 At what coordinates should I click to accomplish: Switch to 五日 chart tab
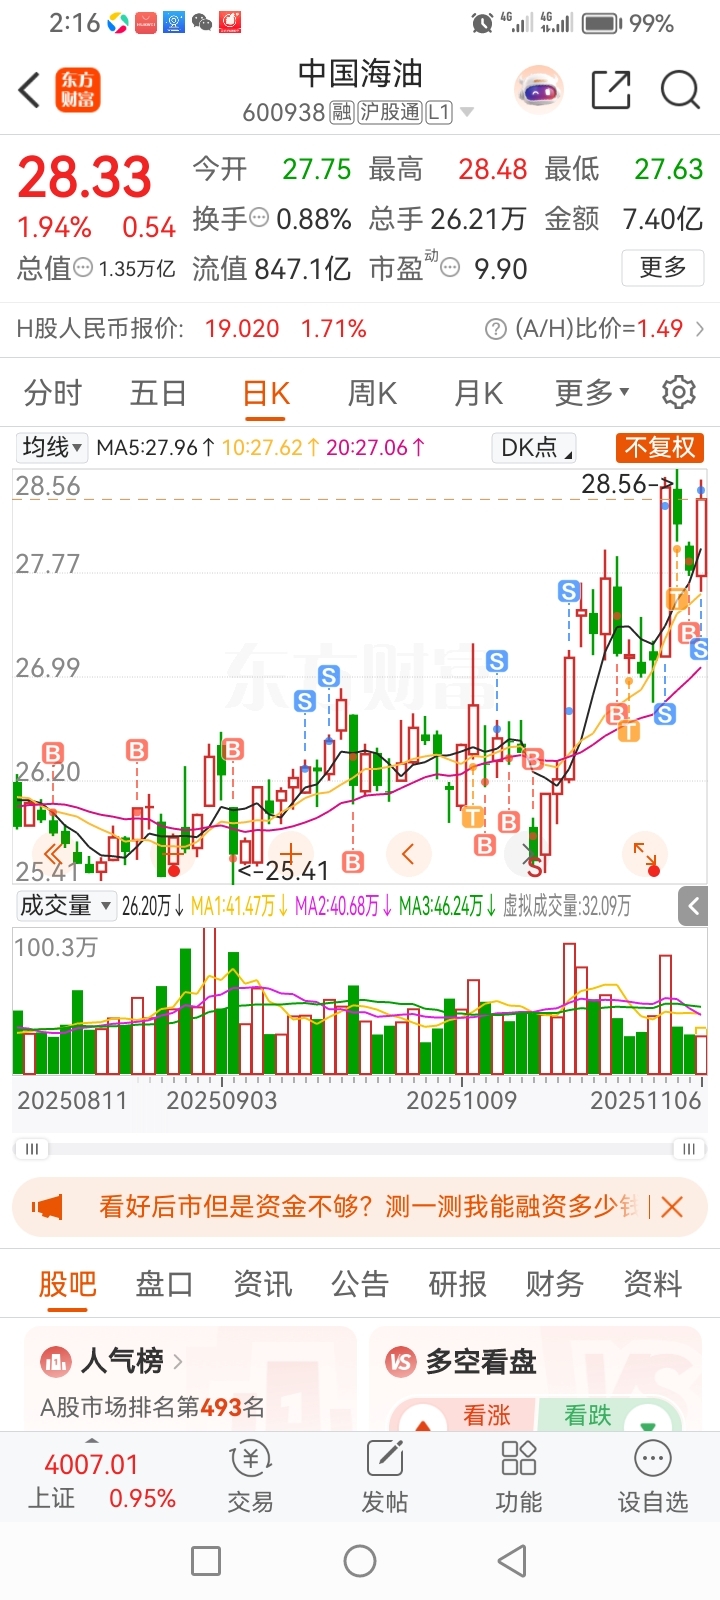pyautogui.click(x=158, y=392)
